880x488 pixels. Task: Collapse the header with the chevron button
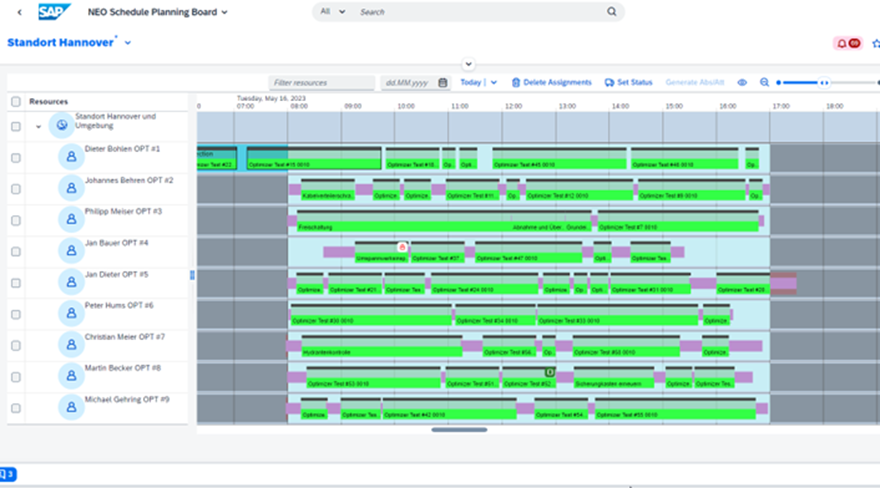pyautogui.click(x=468, y=64)
